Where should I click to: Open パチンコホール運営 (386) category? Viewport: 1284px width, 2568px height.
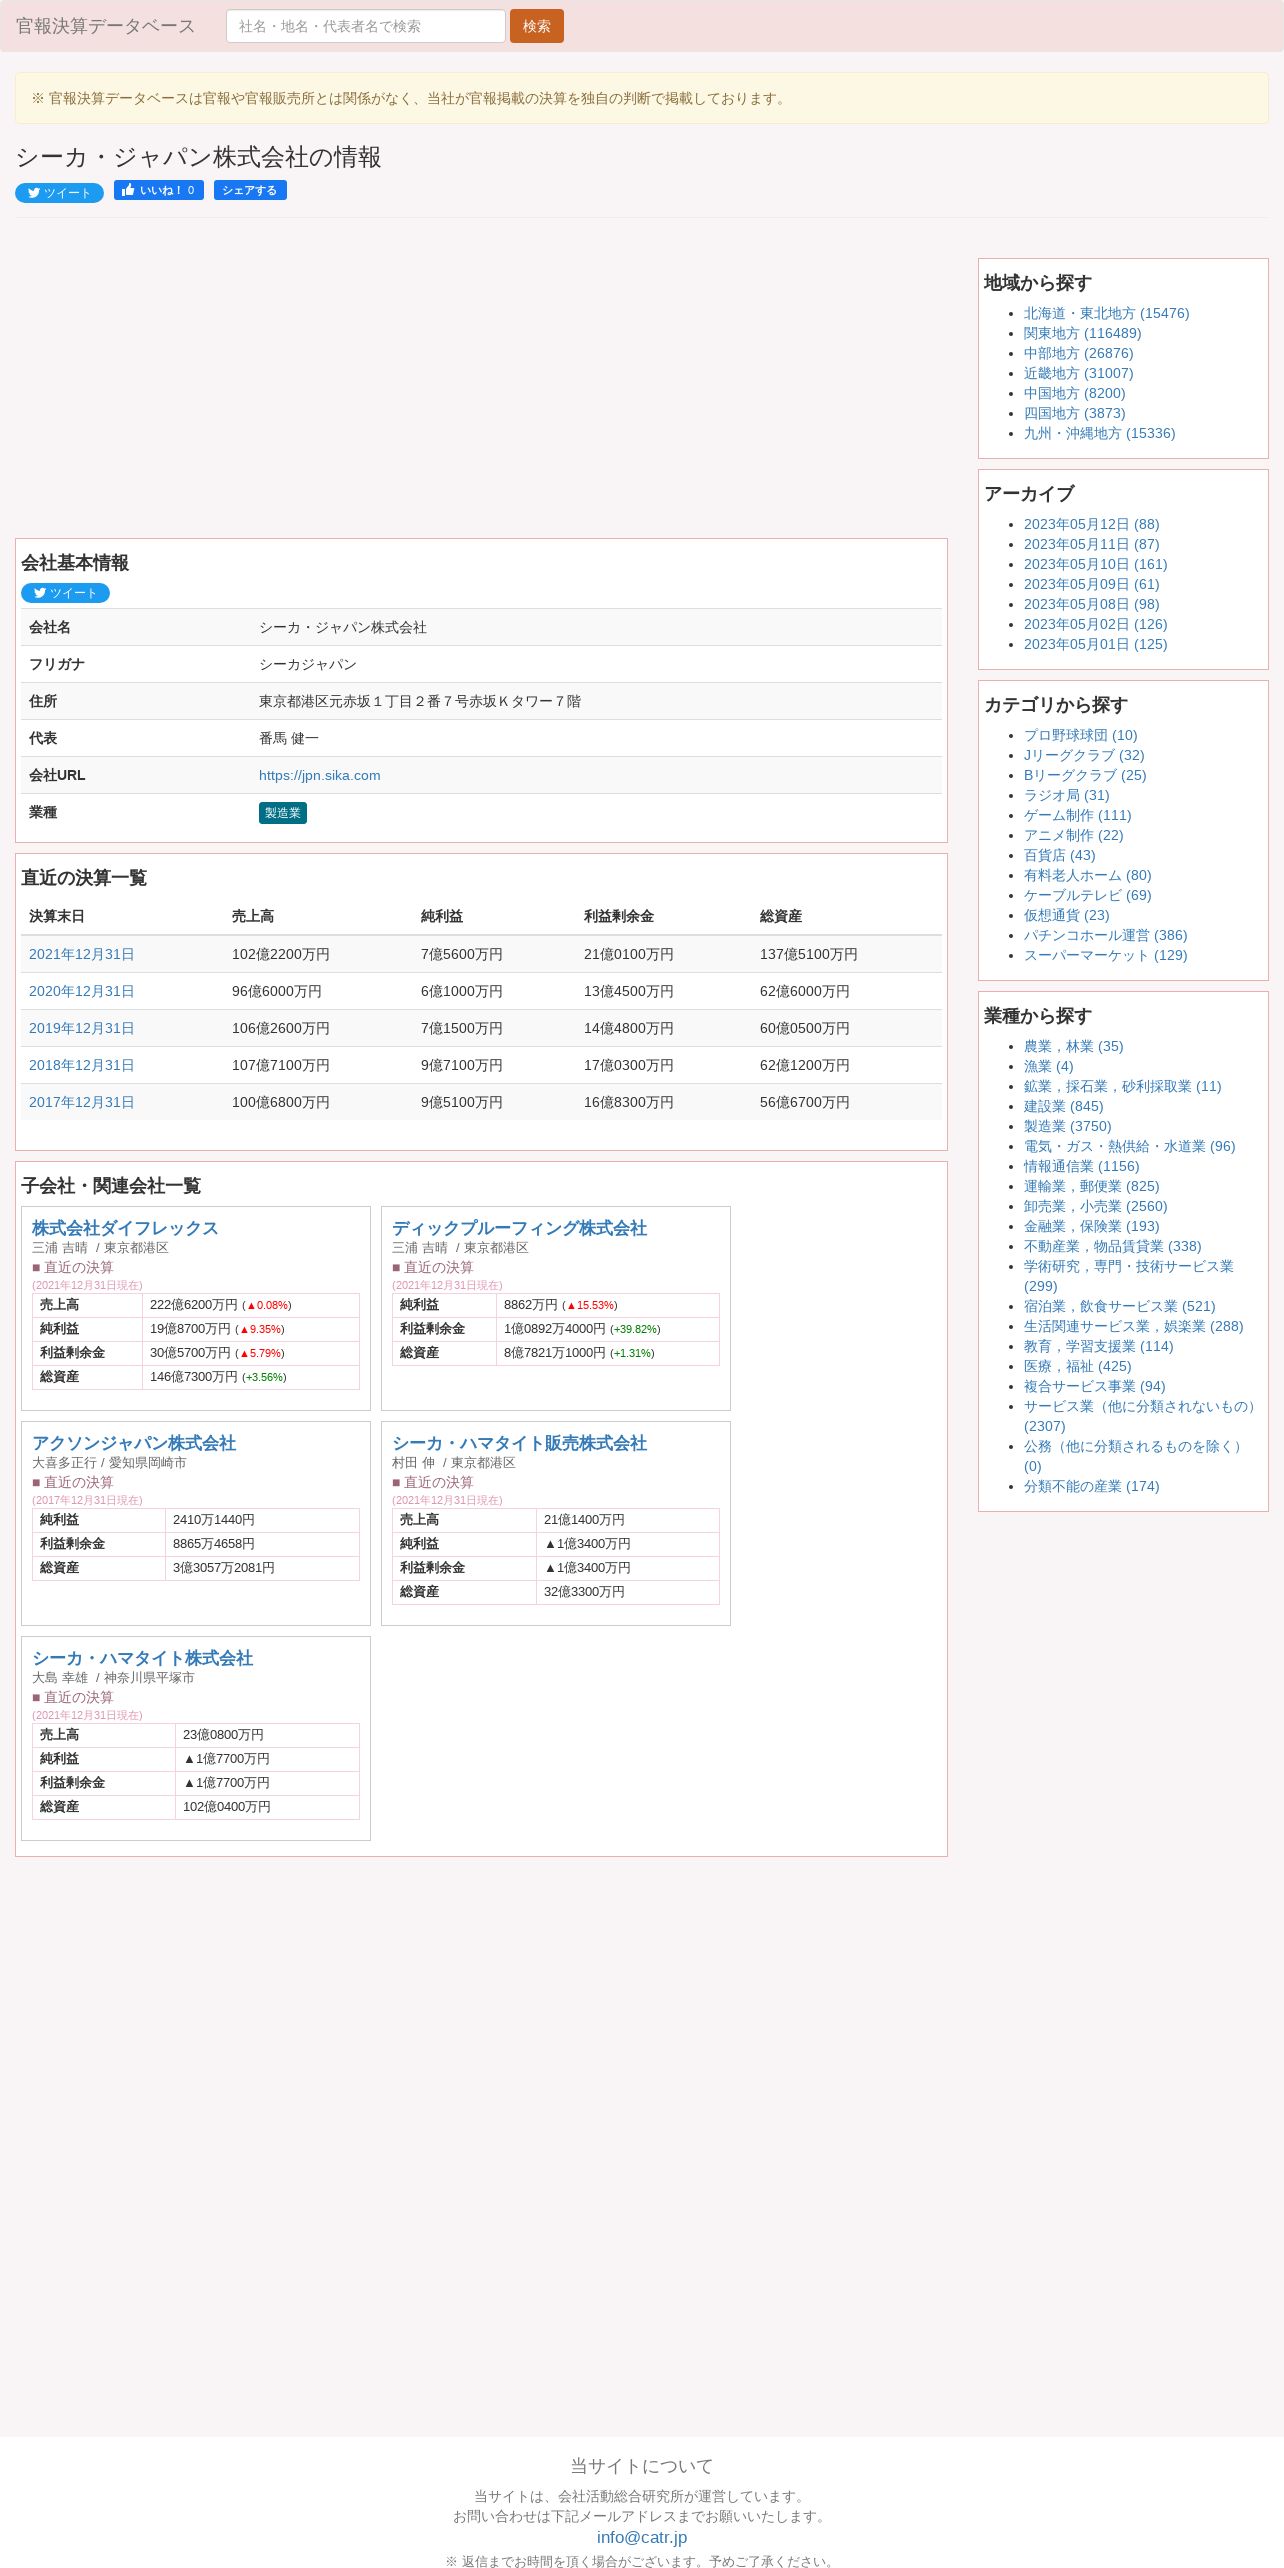[x=1105, y=935]
